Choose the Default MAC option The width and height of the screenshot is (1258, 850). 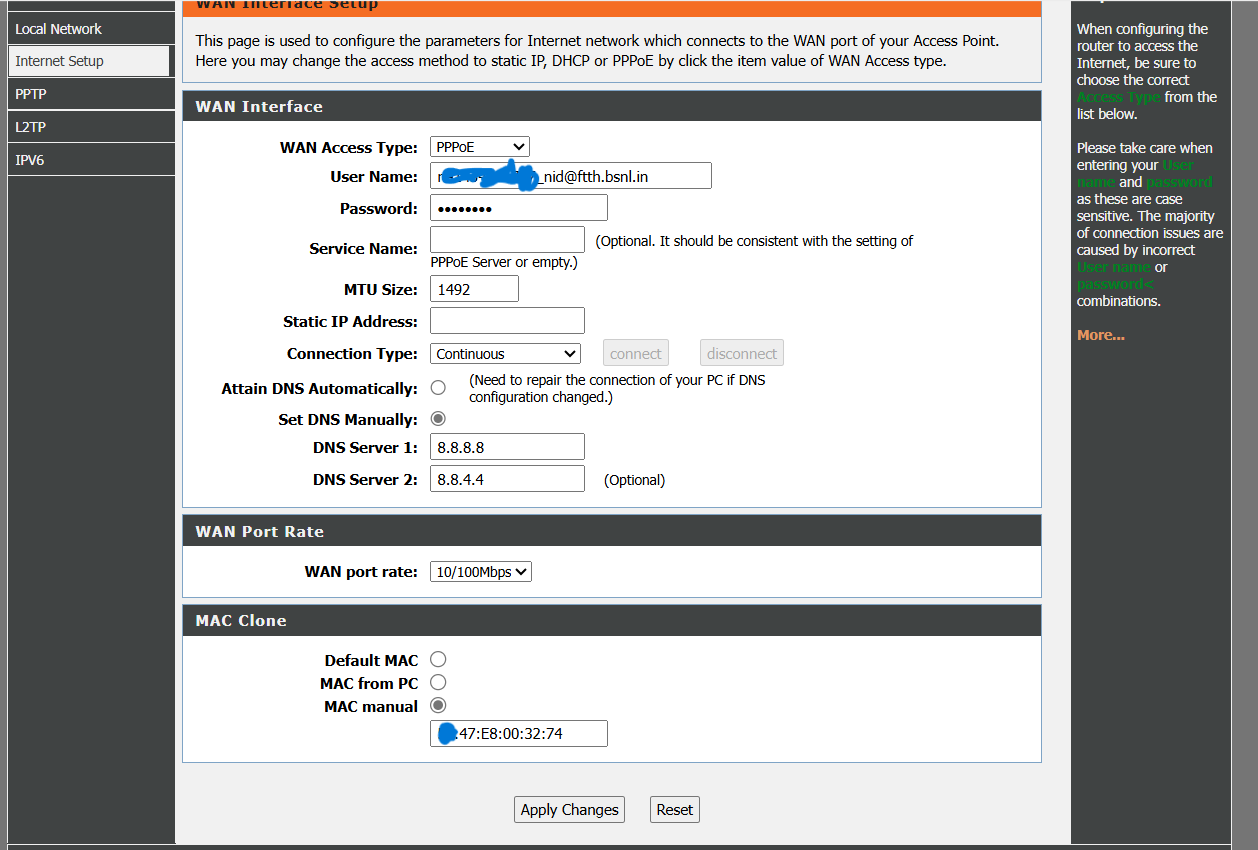pyautogui.click(x=438, y=659)
